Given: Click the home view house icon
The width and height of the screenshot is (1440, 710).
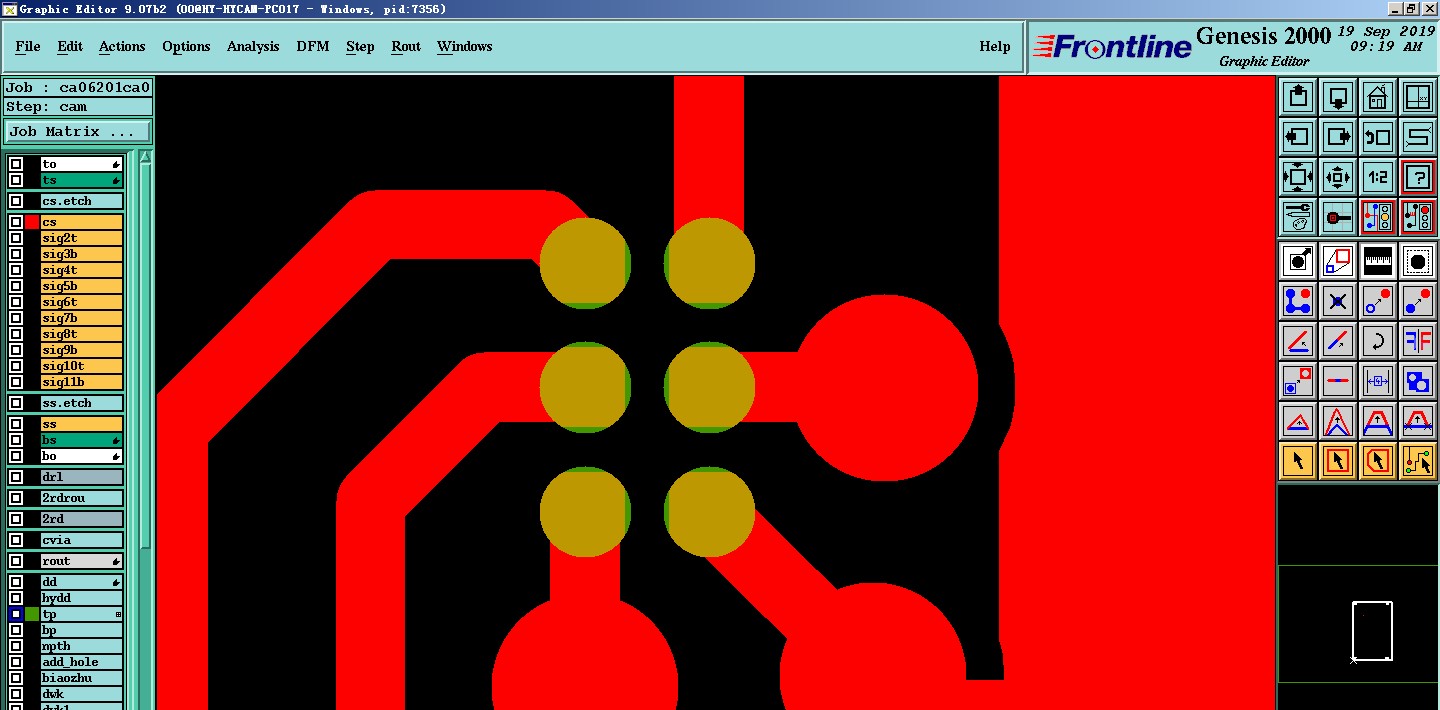Looking at the screenshot, I should [x=1378, y=97].
